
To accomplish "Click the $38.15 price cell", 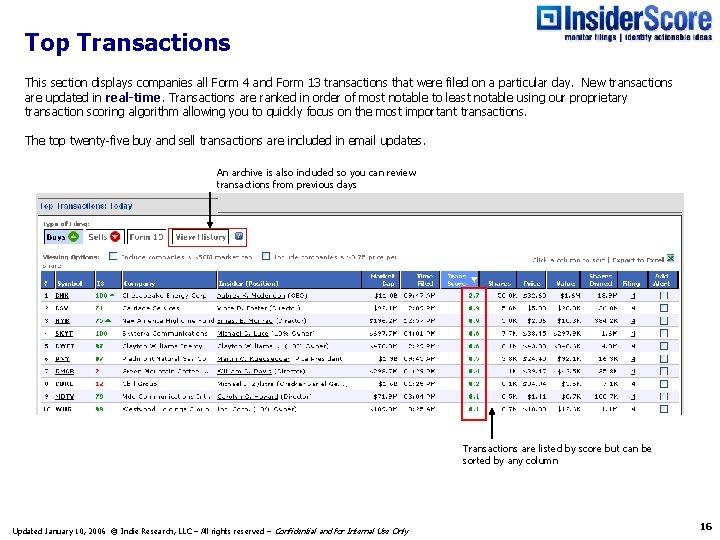I will [x=533, y=333].
